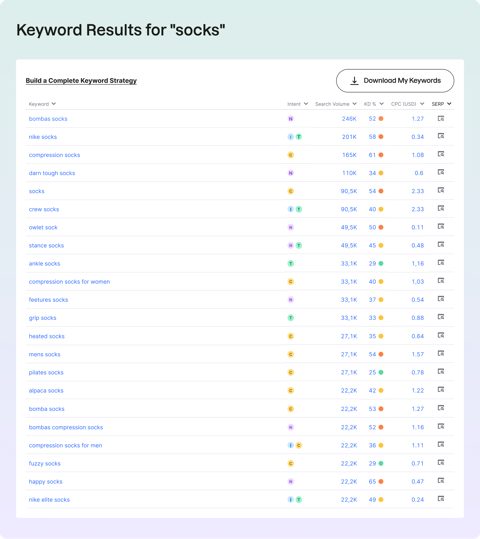Image resolution: width=480 pixels, height=539 pixels.
Task: Open SERP icon for compression socks for men
Action: click(441, 444)
